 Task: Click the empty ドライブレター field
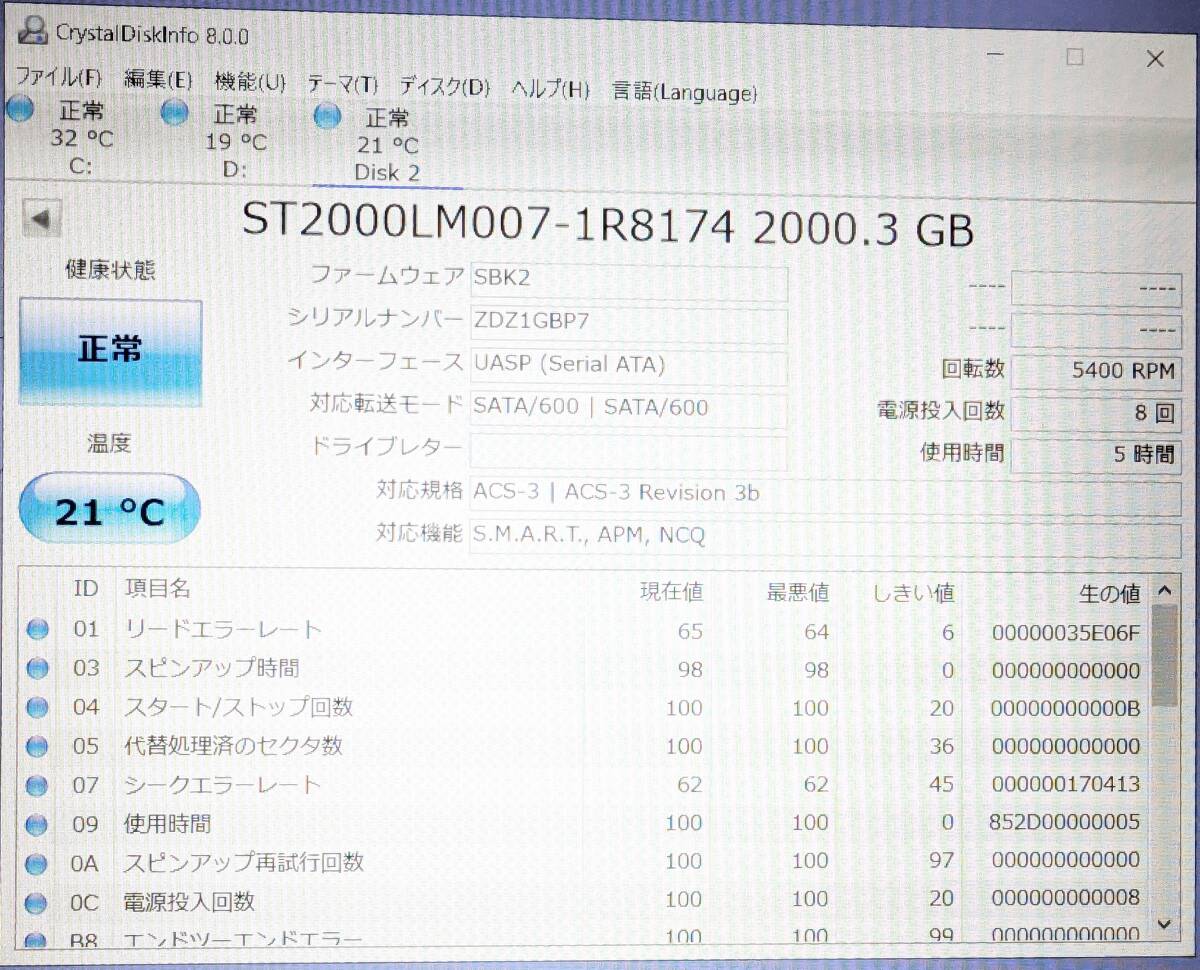(x=628, y=451)
